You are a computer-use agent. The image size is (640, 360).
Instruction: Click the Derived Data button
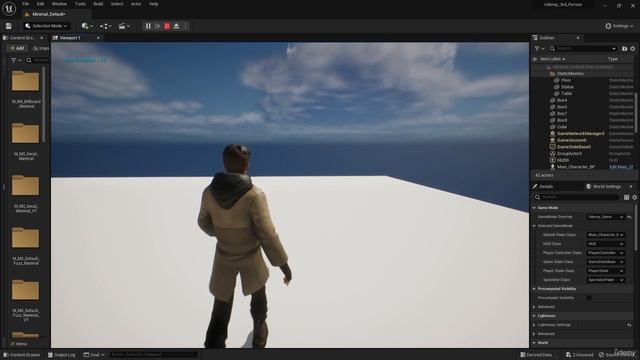[x=536, y=355]
